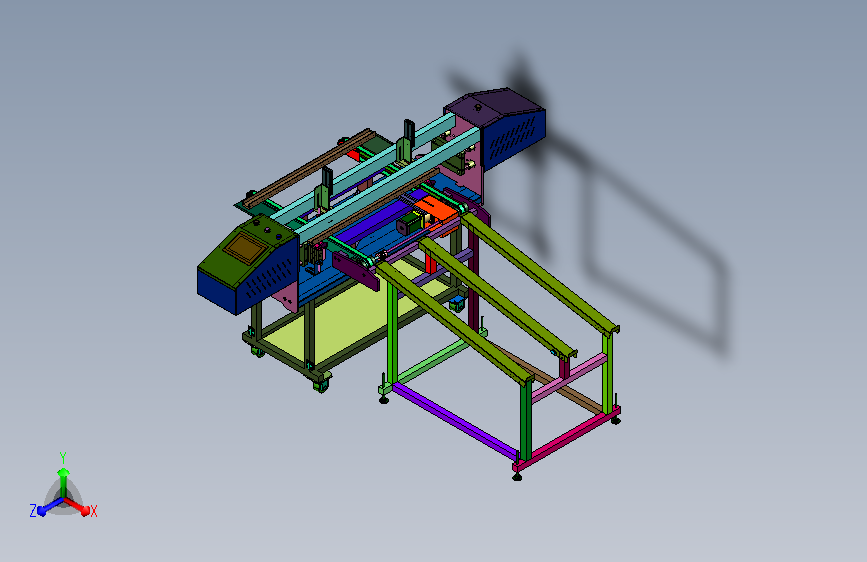Select the pink upper cross beam of rack frame
The width and height of the screenshot is (867, 562).
[x=570, y=376]
